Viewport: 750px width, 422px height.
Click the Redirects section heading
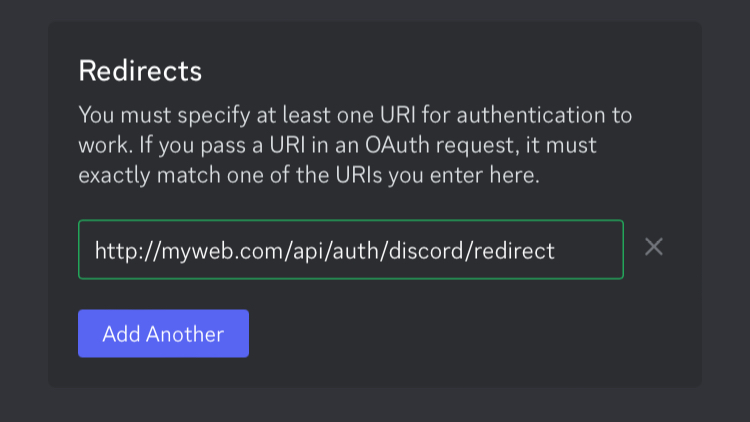pos(140,72)
